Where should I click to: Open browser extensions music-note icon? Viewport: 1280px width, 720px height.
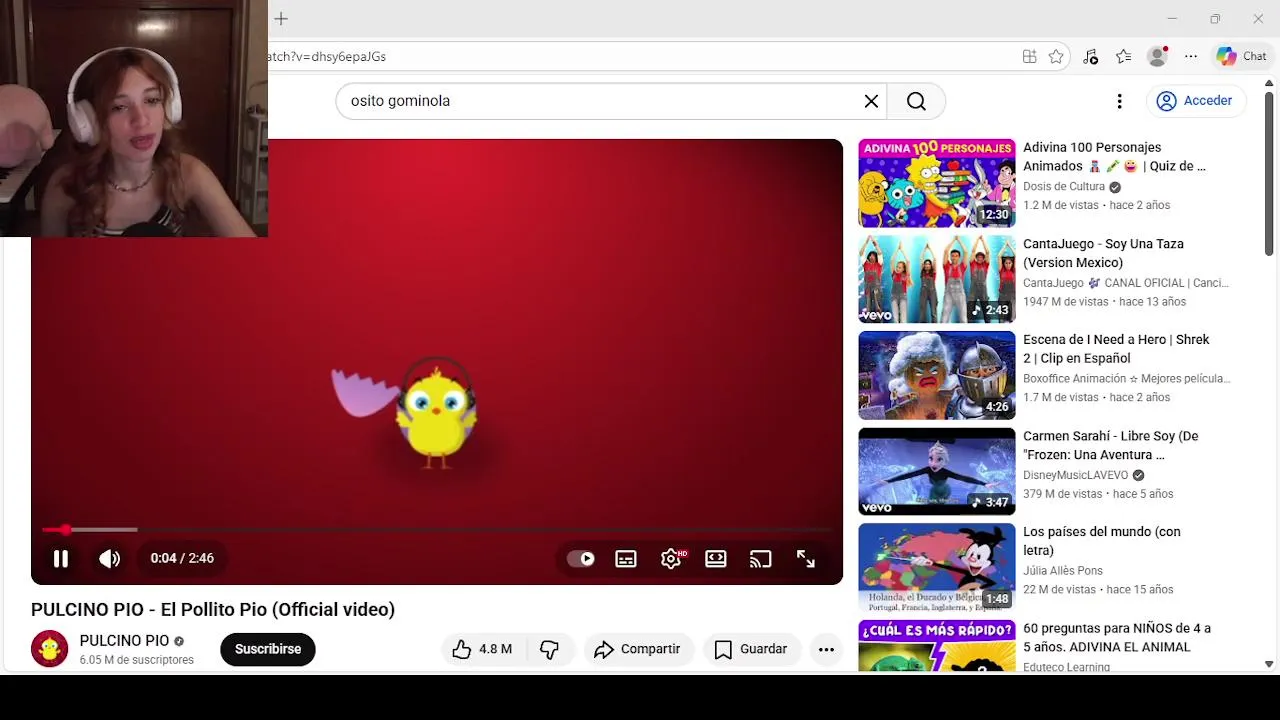click(1091, 57)
